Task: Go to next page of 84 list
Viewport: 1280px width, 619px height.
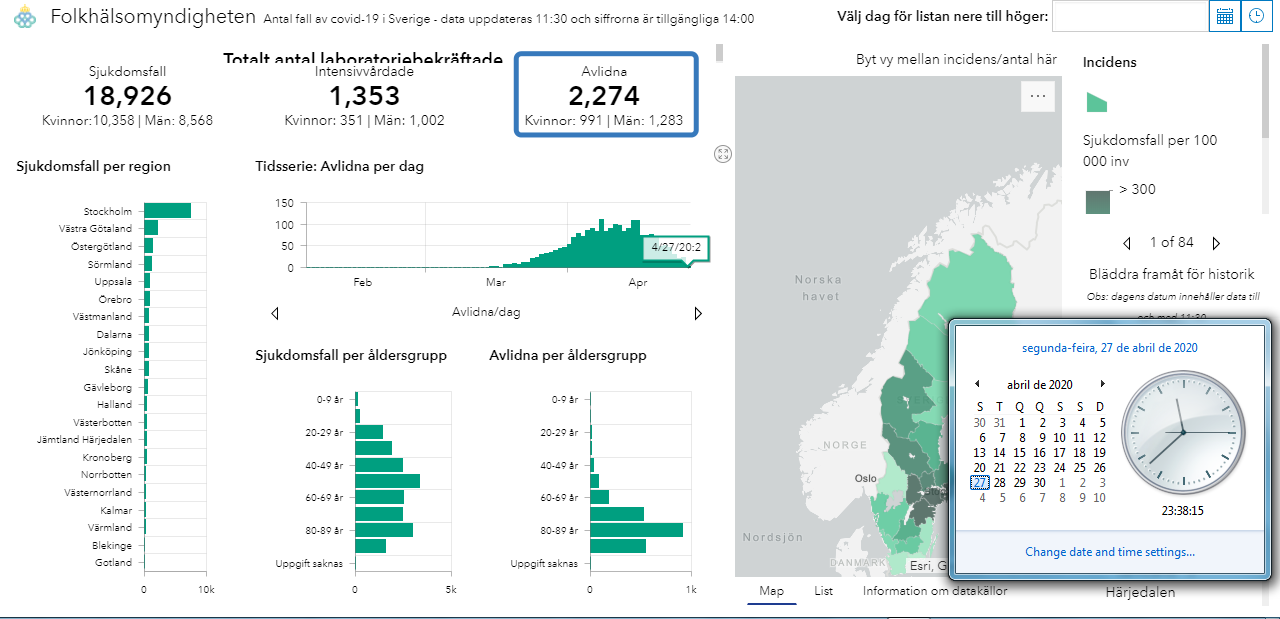Action: tap(1216, 243)
